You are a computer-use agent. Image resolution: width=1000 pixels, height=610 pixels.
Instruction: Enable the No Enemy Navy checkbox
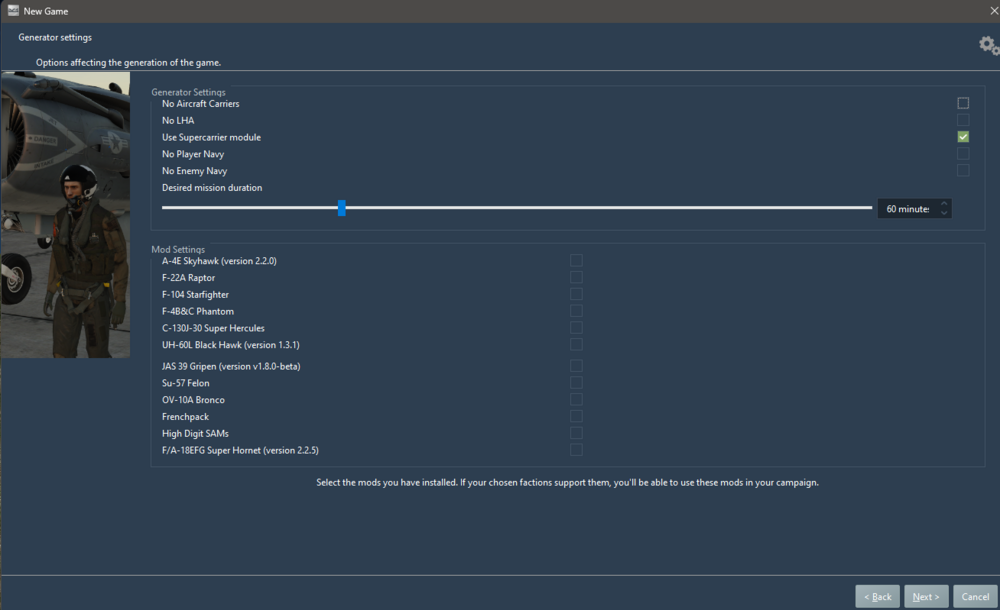pos(963,170)
